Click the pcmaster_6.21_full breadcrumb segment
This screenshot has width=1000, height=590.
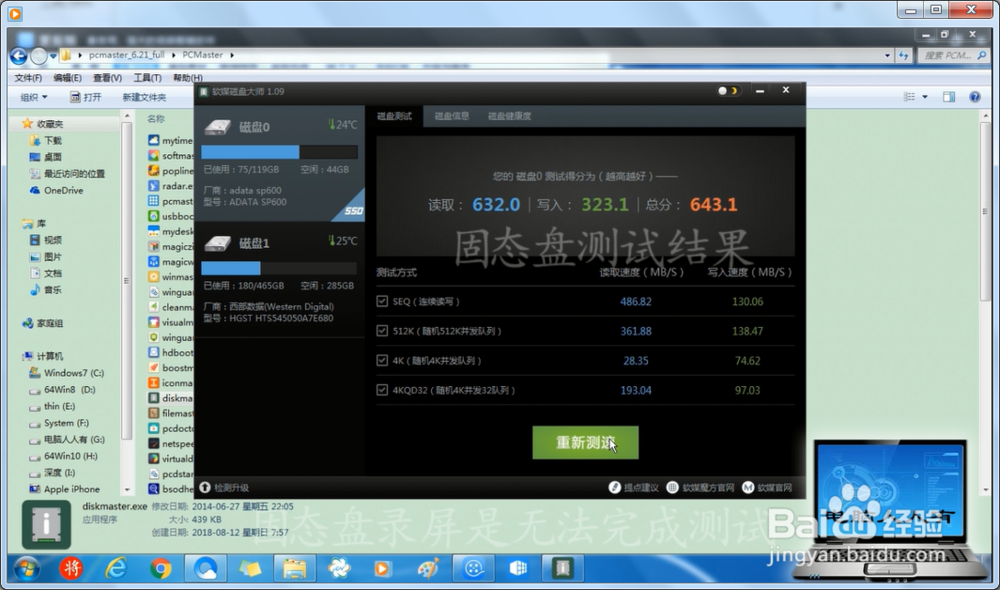(x=126, y=55)
